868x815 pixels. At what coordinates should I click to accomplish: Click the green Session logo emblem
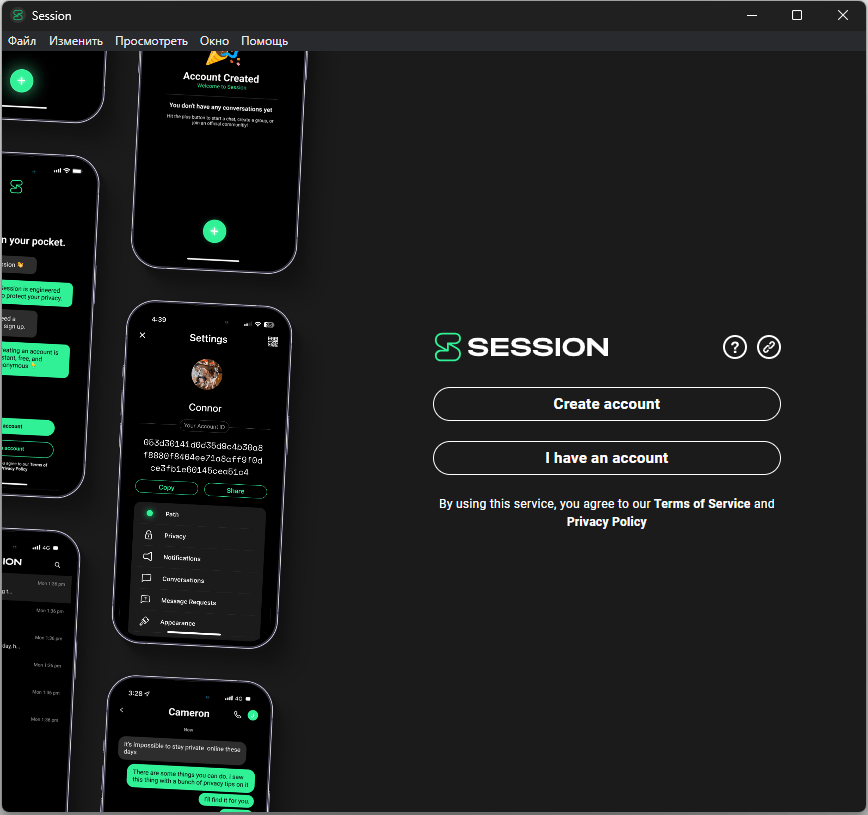tap(448, 347)
